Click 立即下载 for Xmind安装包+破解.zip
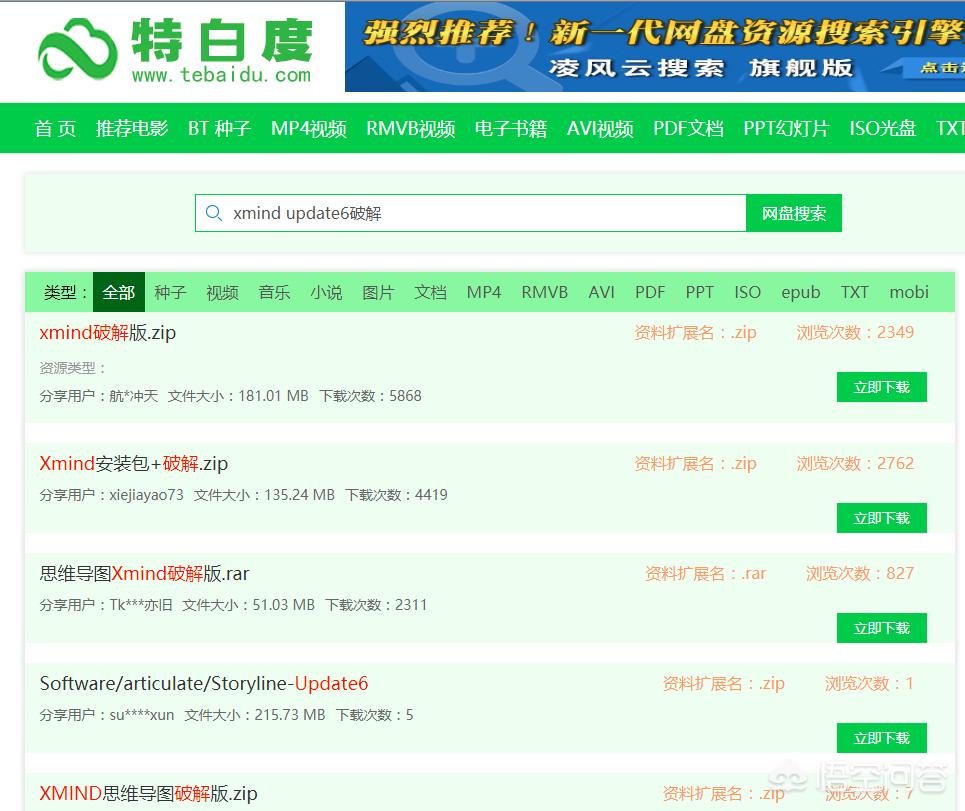 (881, 518)
